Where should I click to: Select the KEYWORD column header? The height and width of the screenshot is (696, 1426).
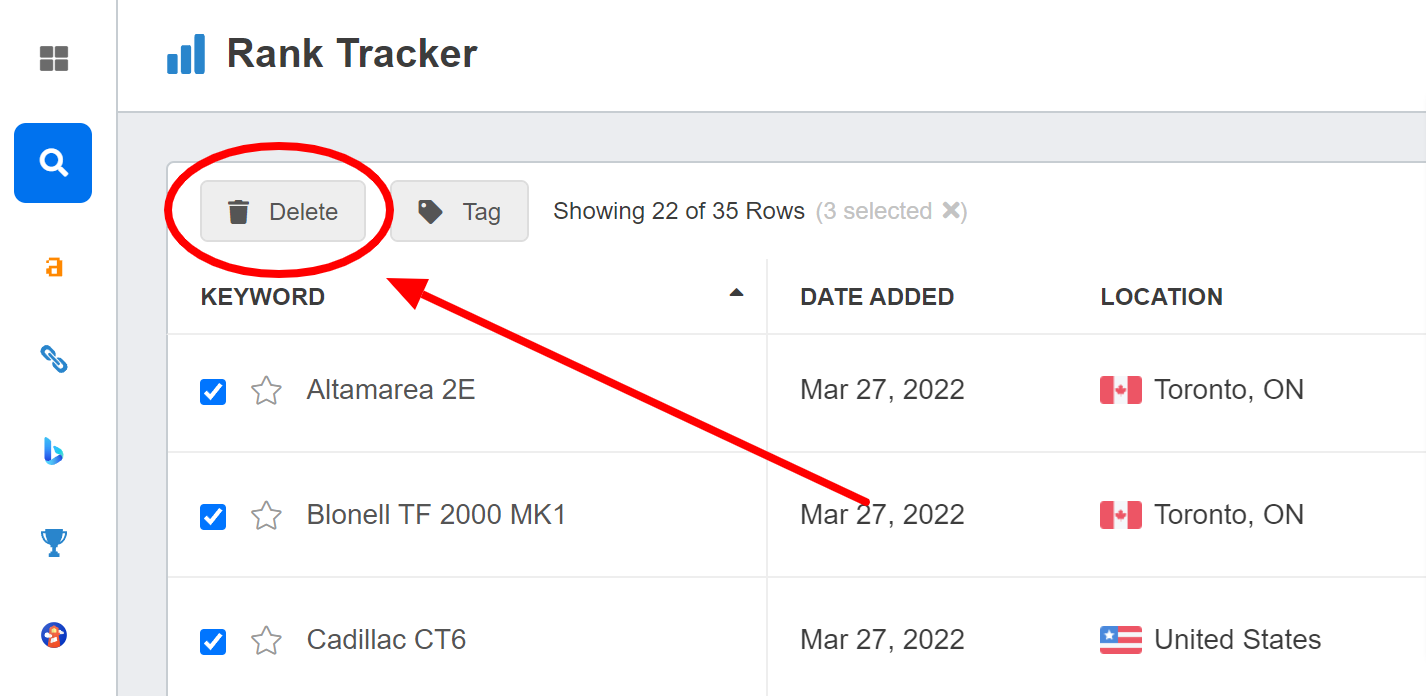pos(263,296)
